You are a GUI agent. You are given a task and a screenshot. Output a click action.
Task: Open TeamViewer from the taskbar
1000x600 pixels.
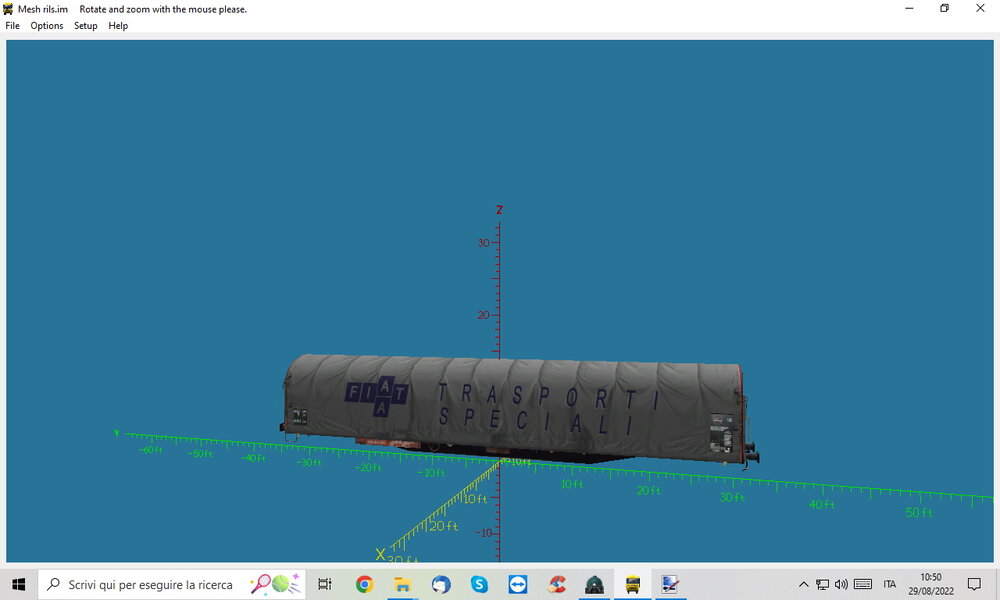518,584
